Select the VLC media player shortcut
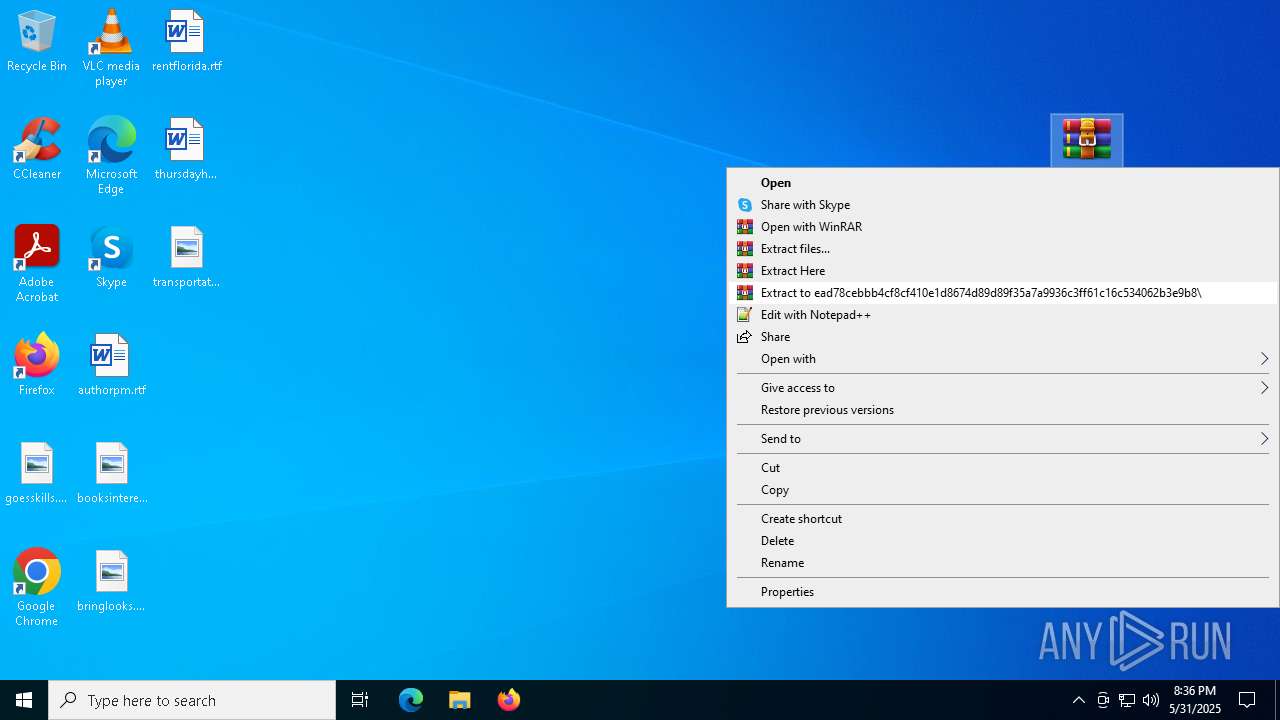 111,48
